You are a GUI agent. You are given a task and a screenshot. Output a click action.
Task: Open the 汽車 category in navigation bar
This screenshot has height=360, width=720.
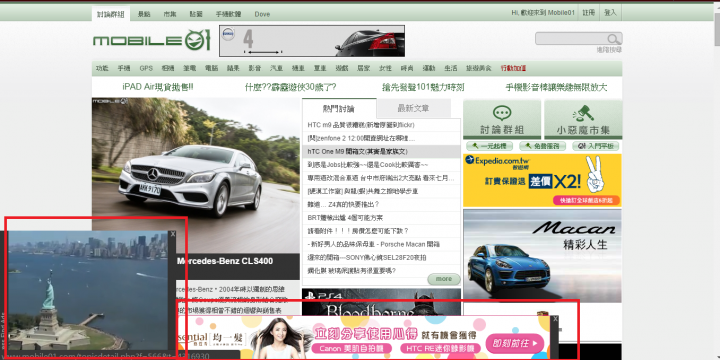(276, 68)
